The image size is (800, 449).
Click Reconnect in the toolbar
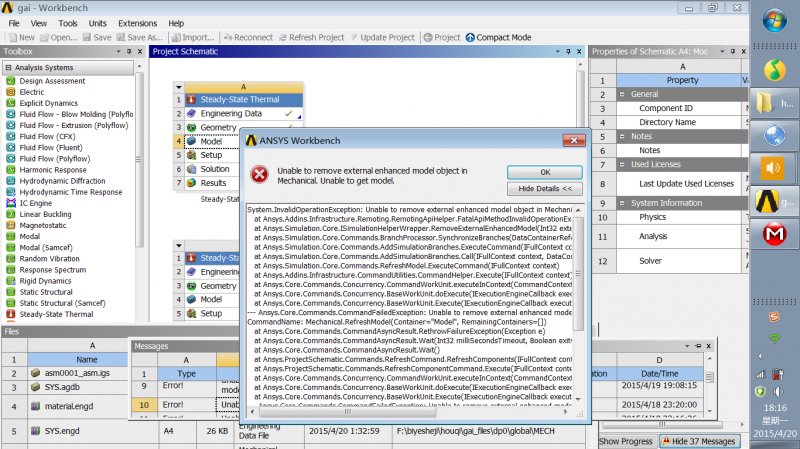[248, 37]
